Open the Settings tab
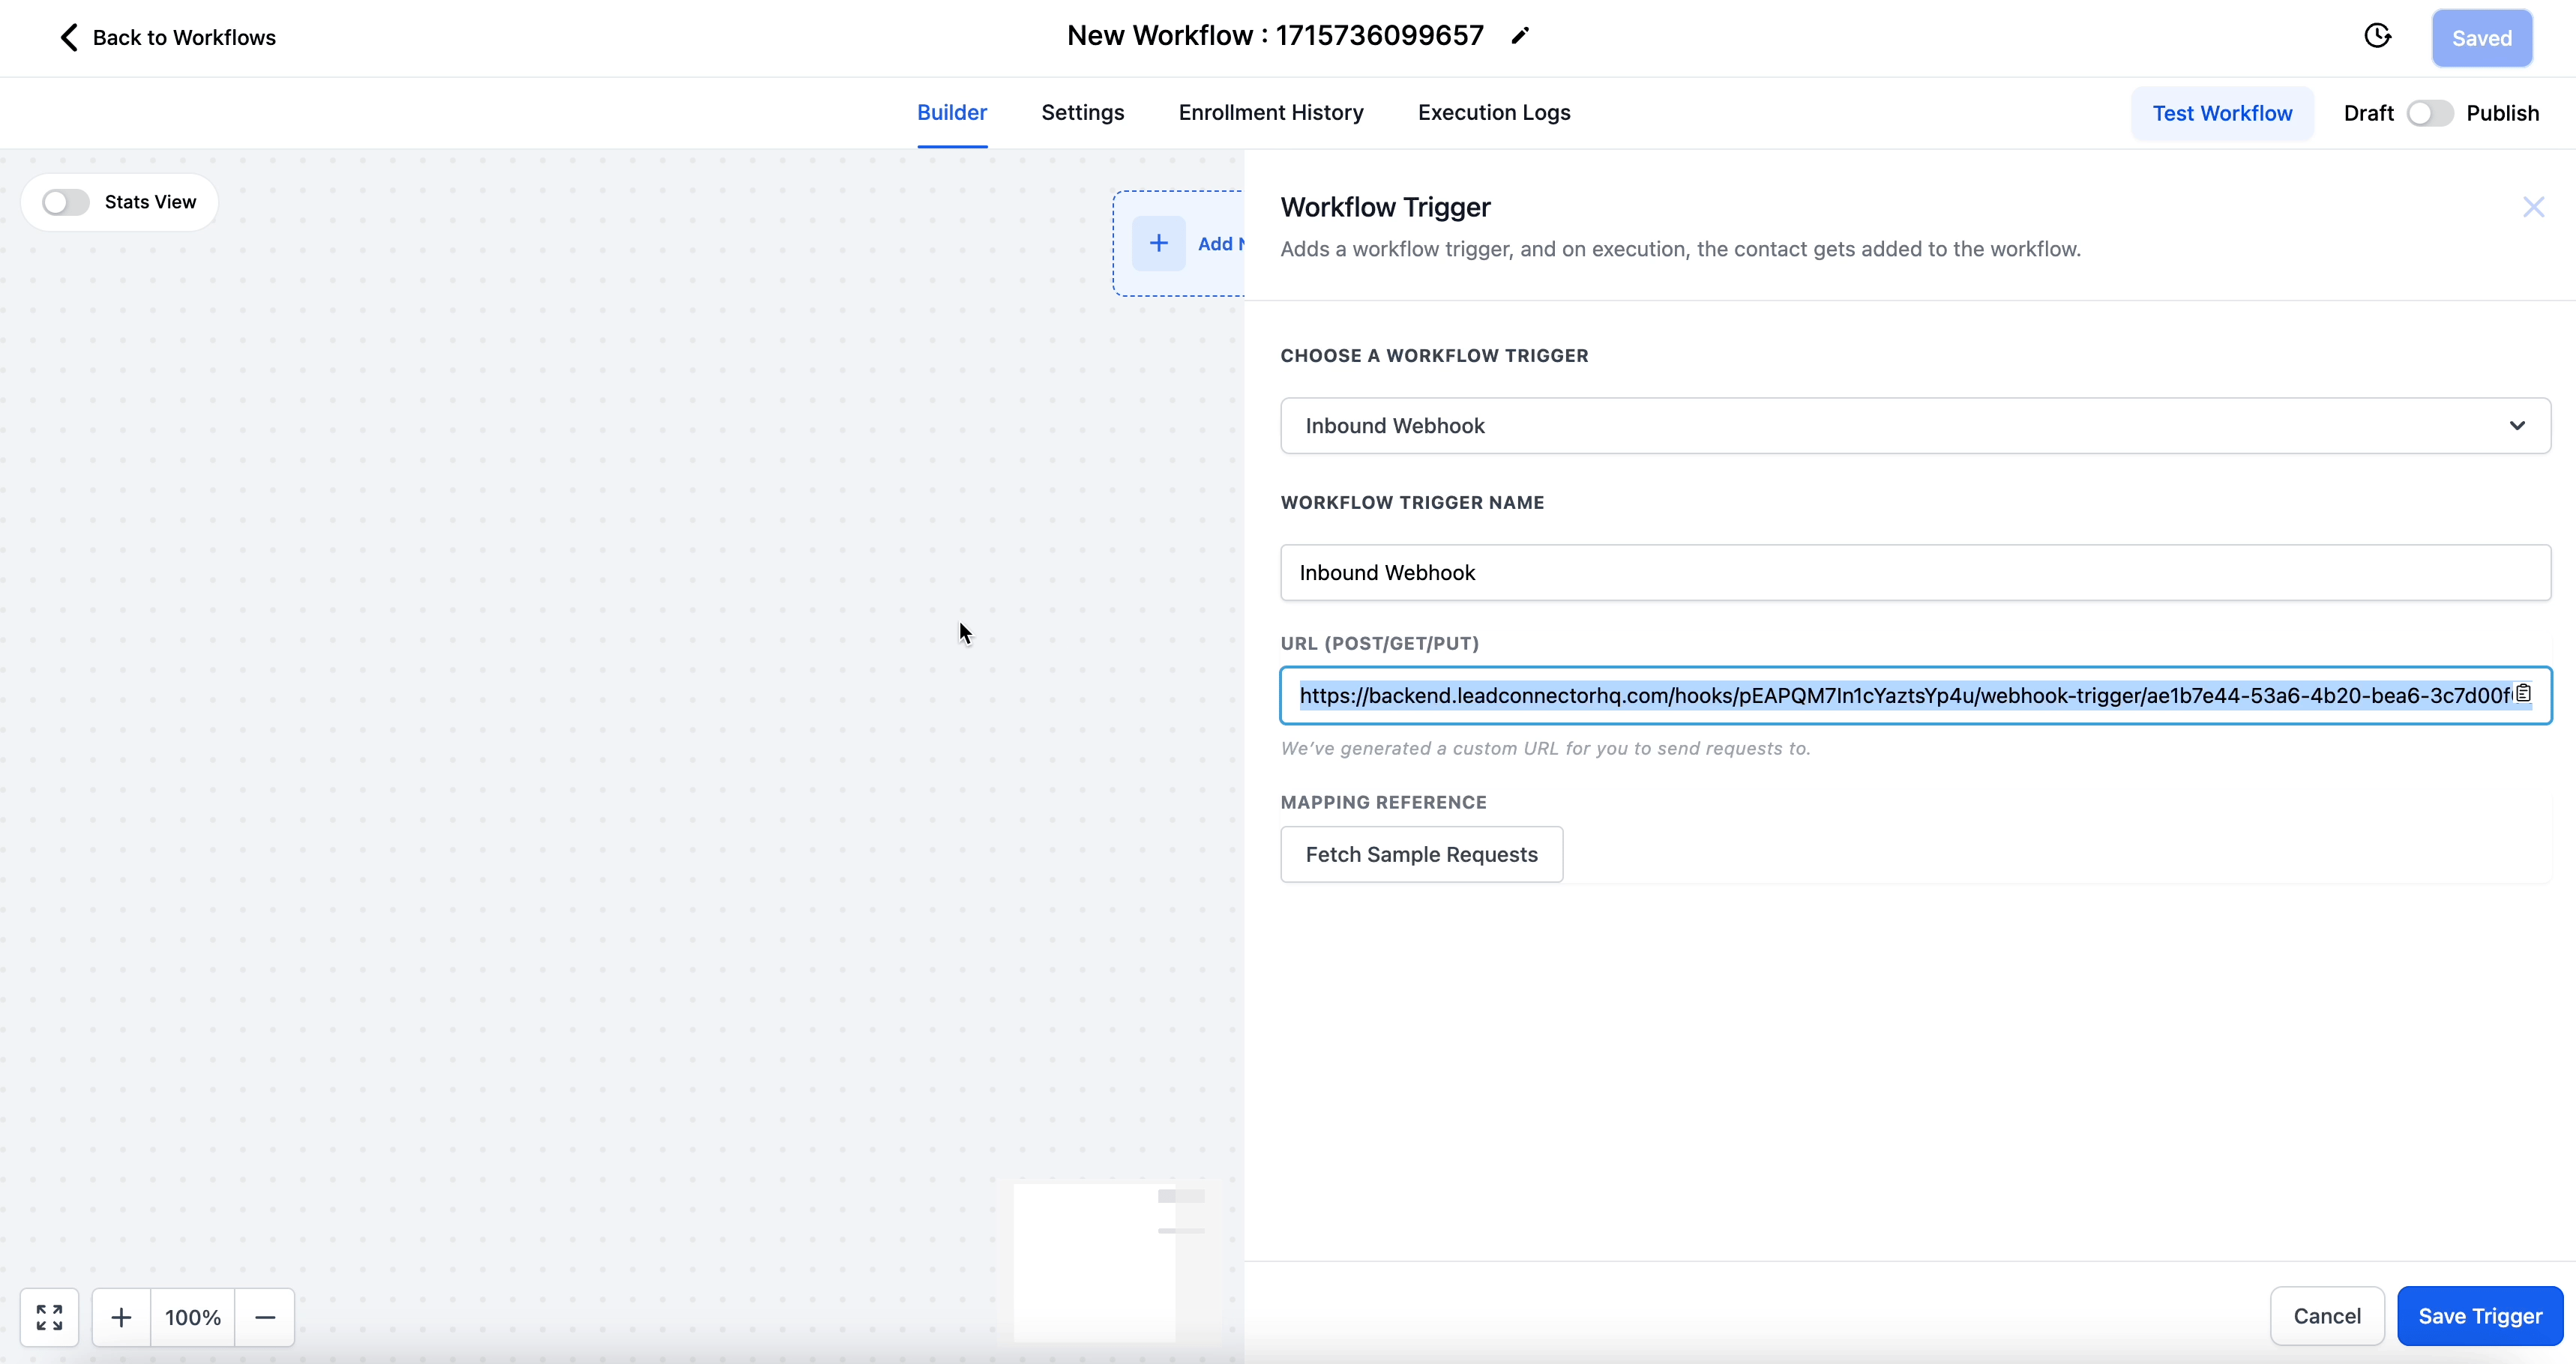The image size is (2576, 1364). [x=1082, y=112]
